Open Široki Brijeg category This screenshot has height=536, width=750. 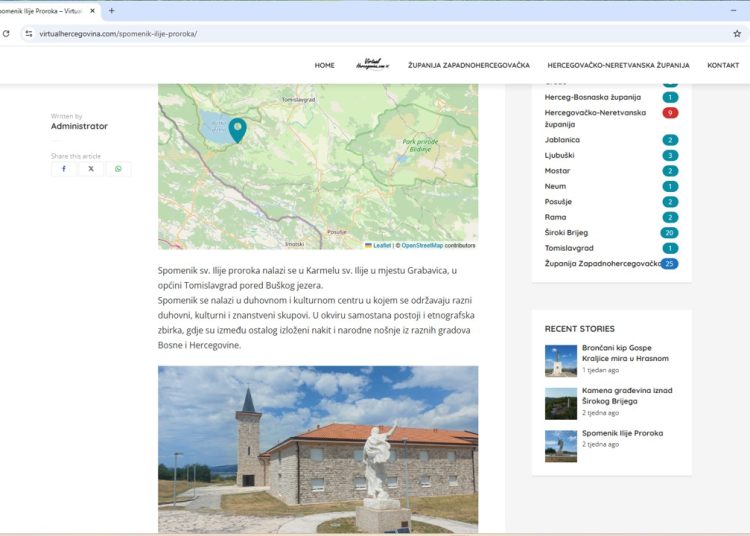[x=566, y=232]
